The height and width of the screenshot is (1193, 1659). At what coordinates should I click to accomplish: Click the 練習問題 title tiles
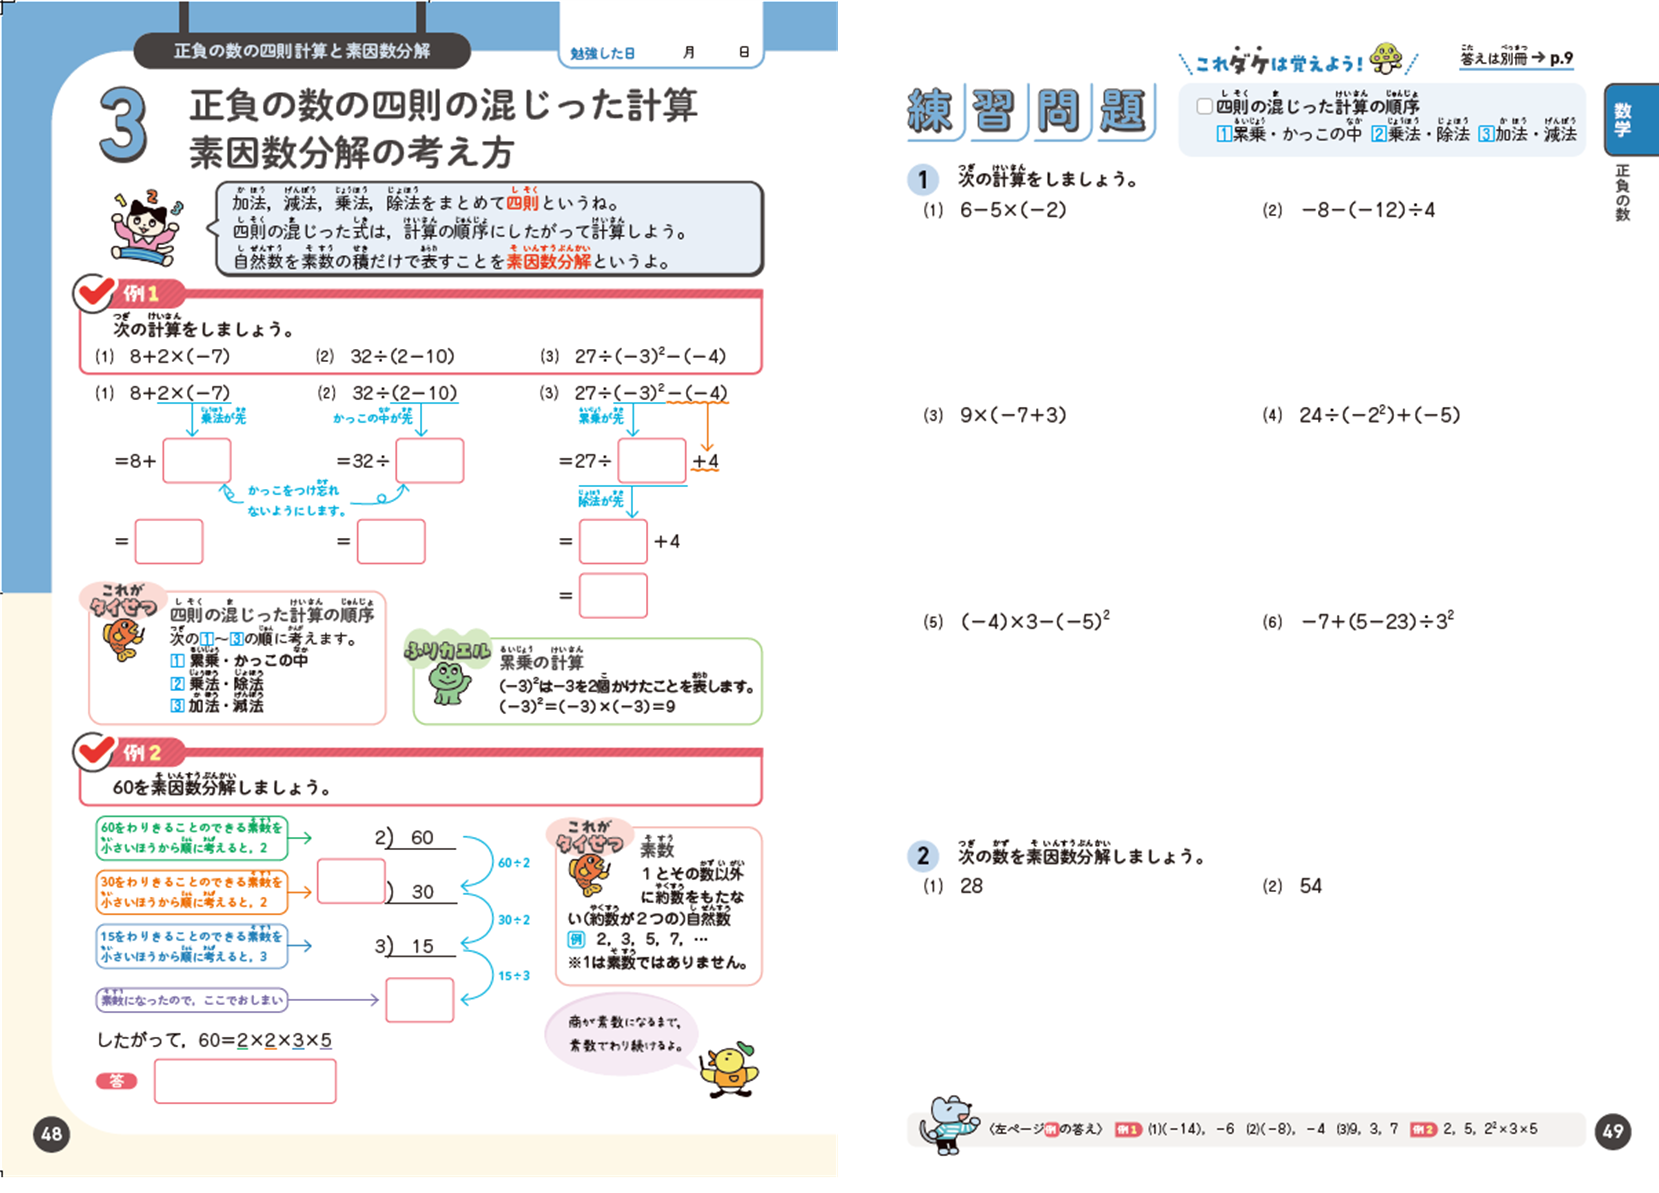pos(1030,110)
